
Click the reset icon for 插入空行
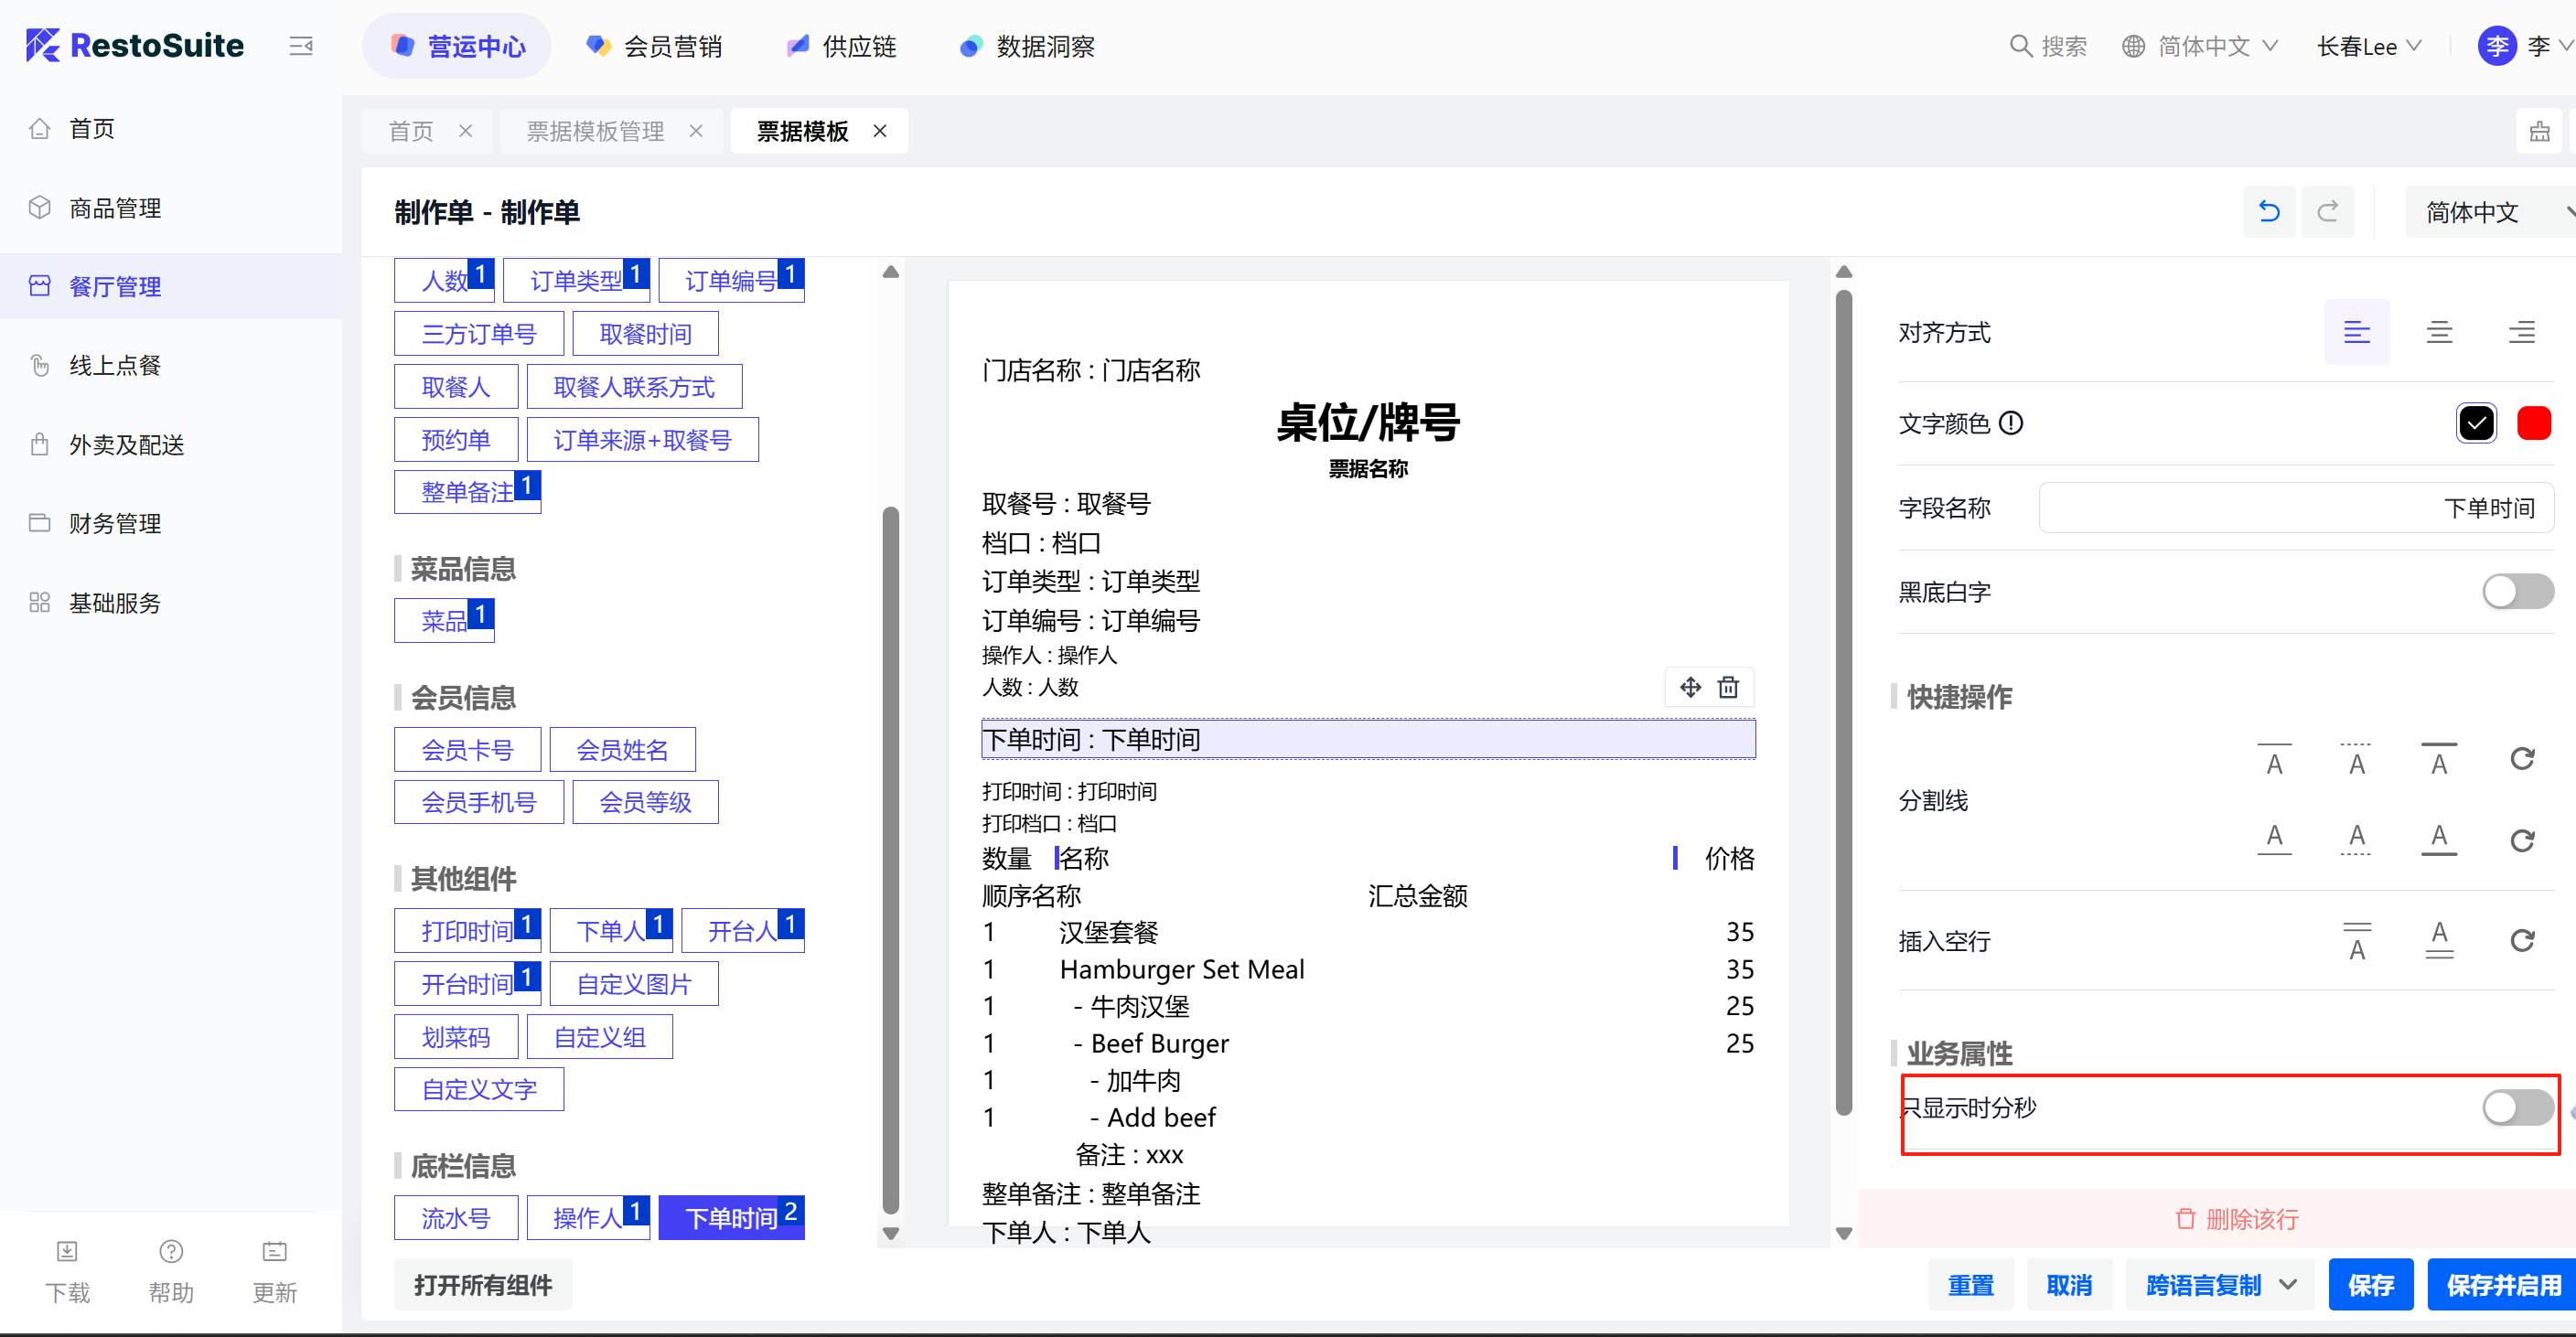[2522, 940]
